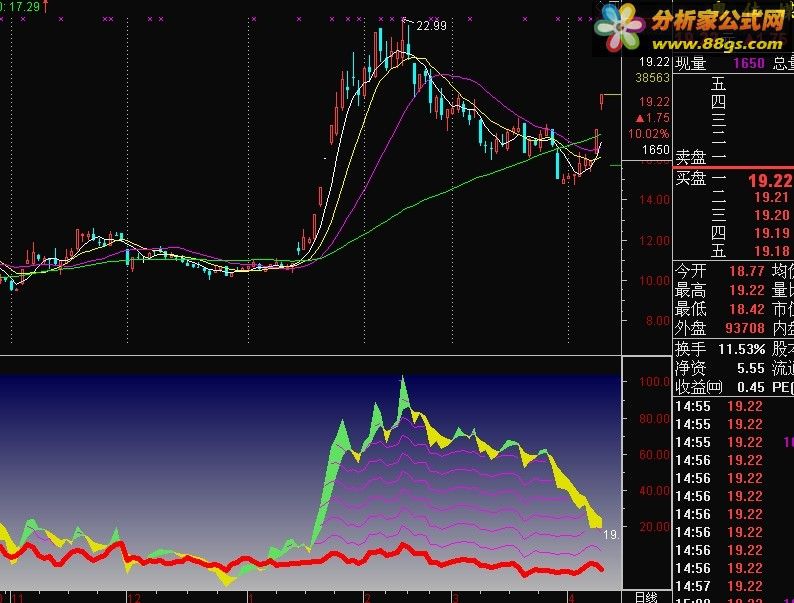Click the 40.00 indicator axis label
The width and height of the screenshot is (794, 603).
tap(655, 491)
